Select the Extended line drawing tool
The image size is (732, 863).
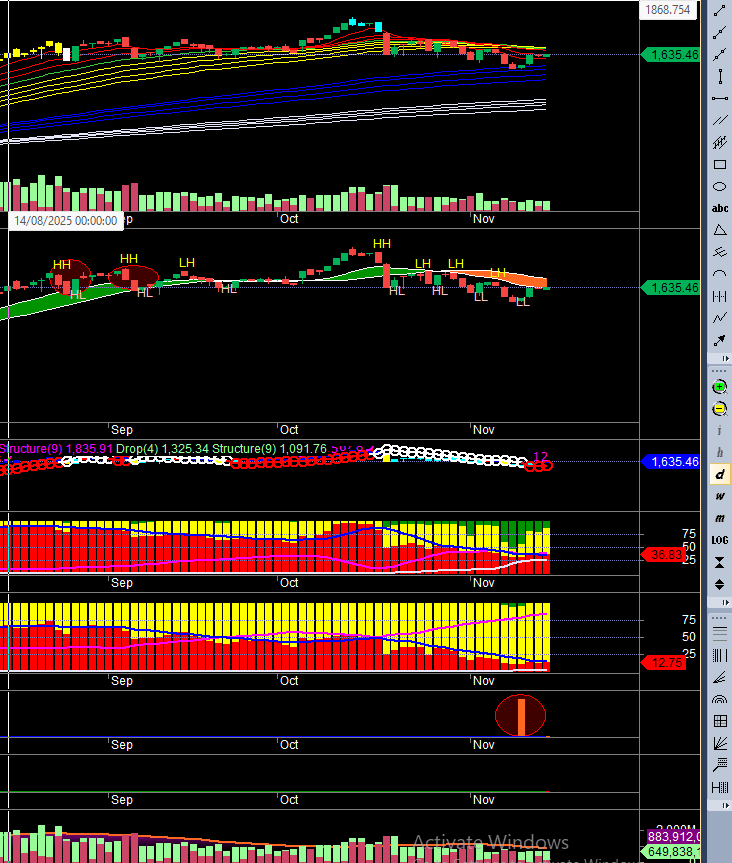719,54
